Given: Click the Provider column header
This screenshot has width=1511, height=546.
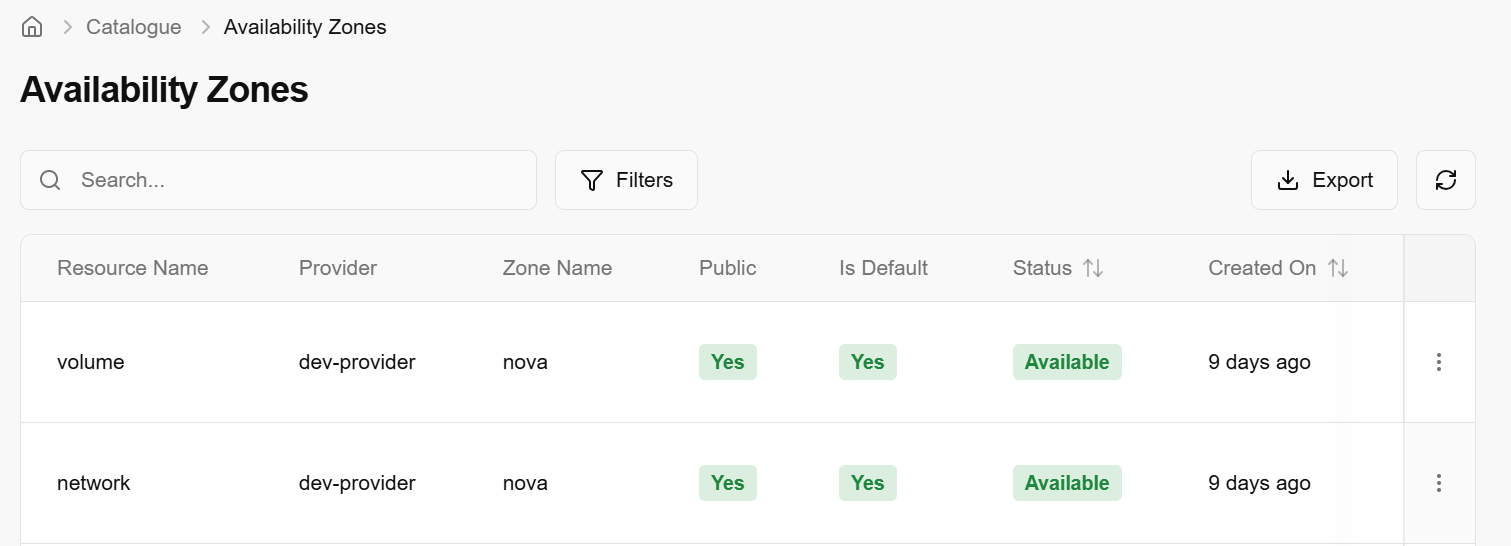Looking at the screenshot, I should pos(338,268).
